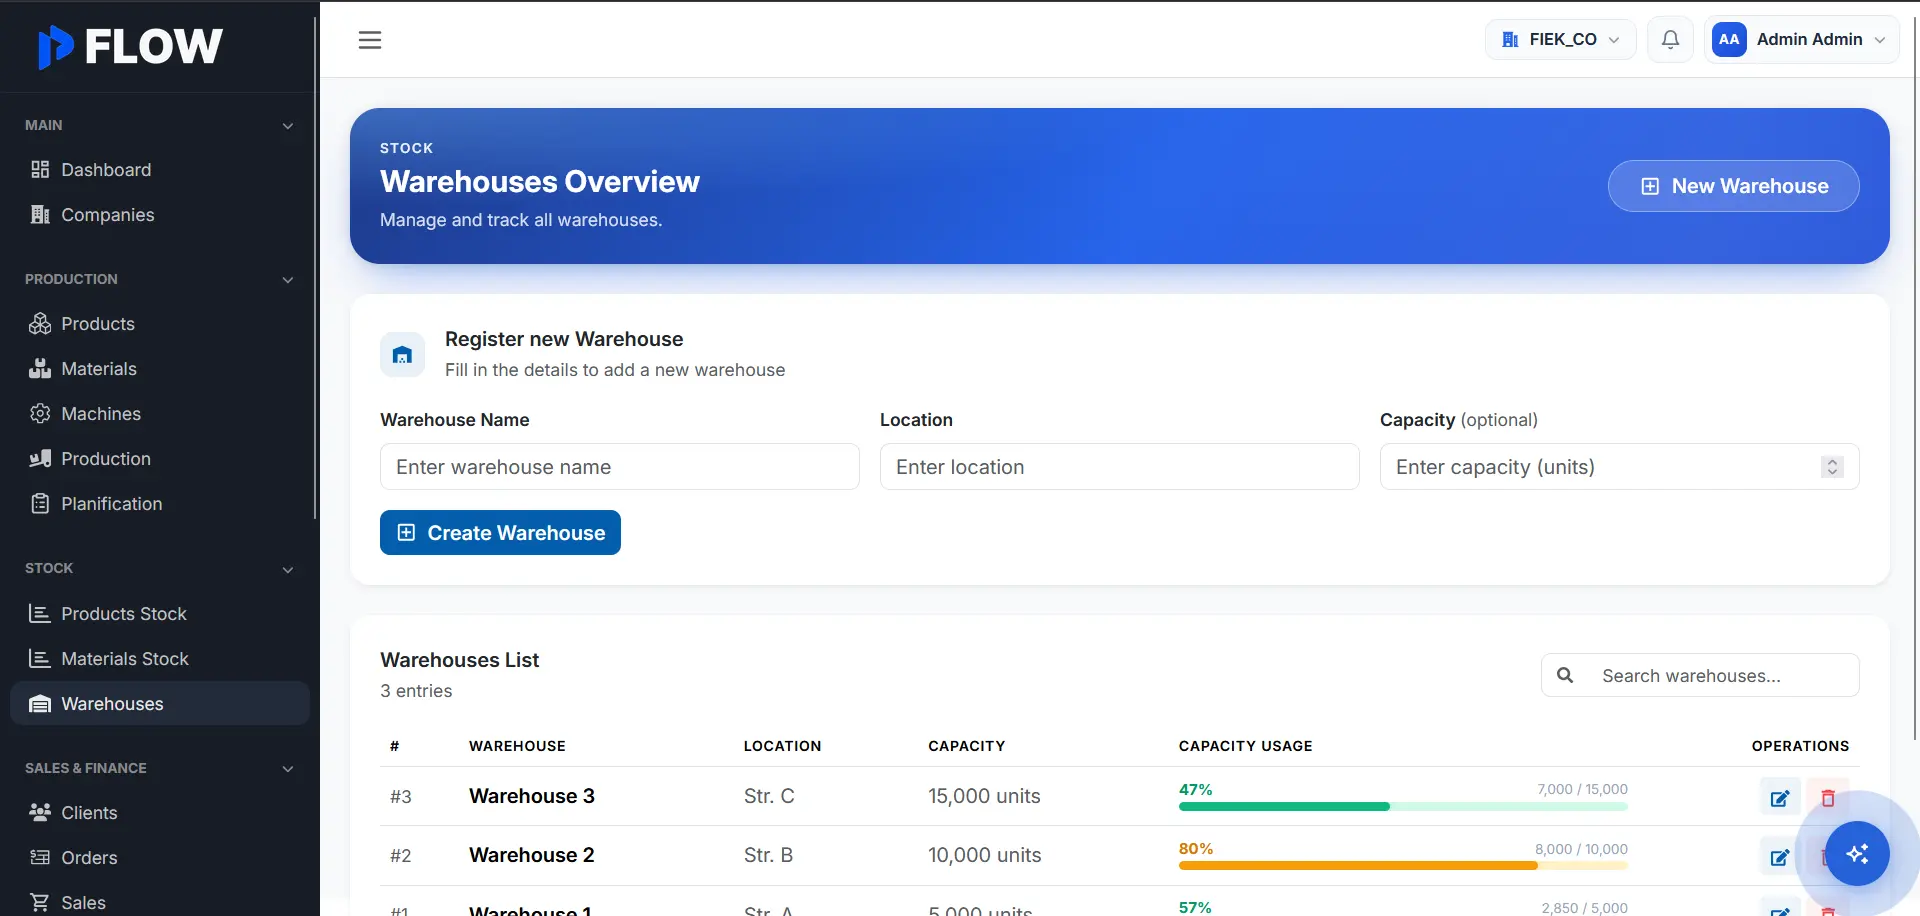Viewport: 1920px width, 916px height.
Task: Open the Planification page
Action: click(x=160, y=504)
